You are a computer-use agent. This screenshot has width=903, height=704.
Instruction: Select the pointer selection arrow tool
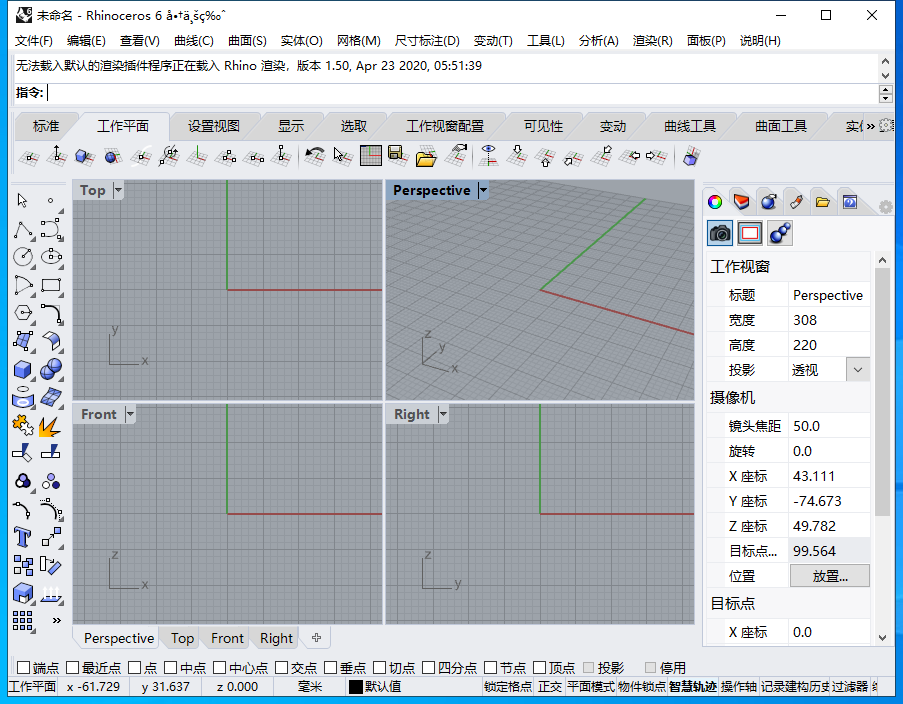point(22,200)
